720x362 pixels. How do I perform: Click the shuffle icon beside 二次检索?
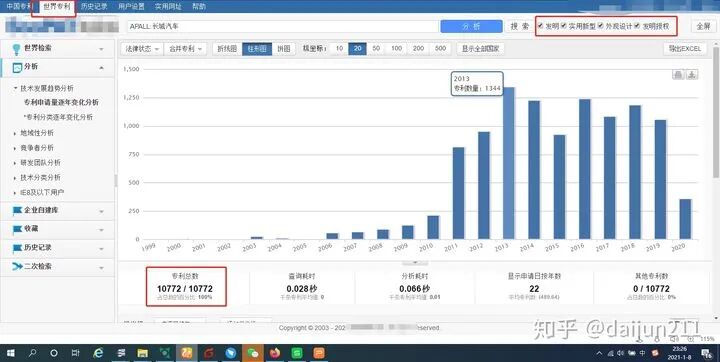tap(17, 266)
